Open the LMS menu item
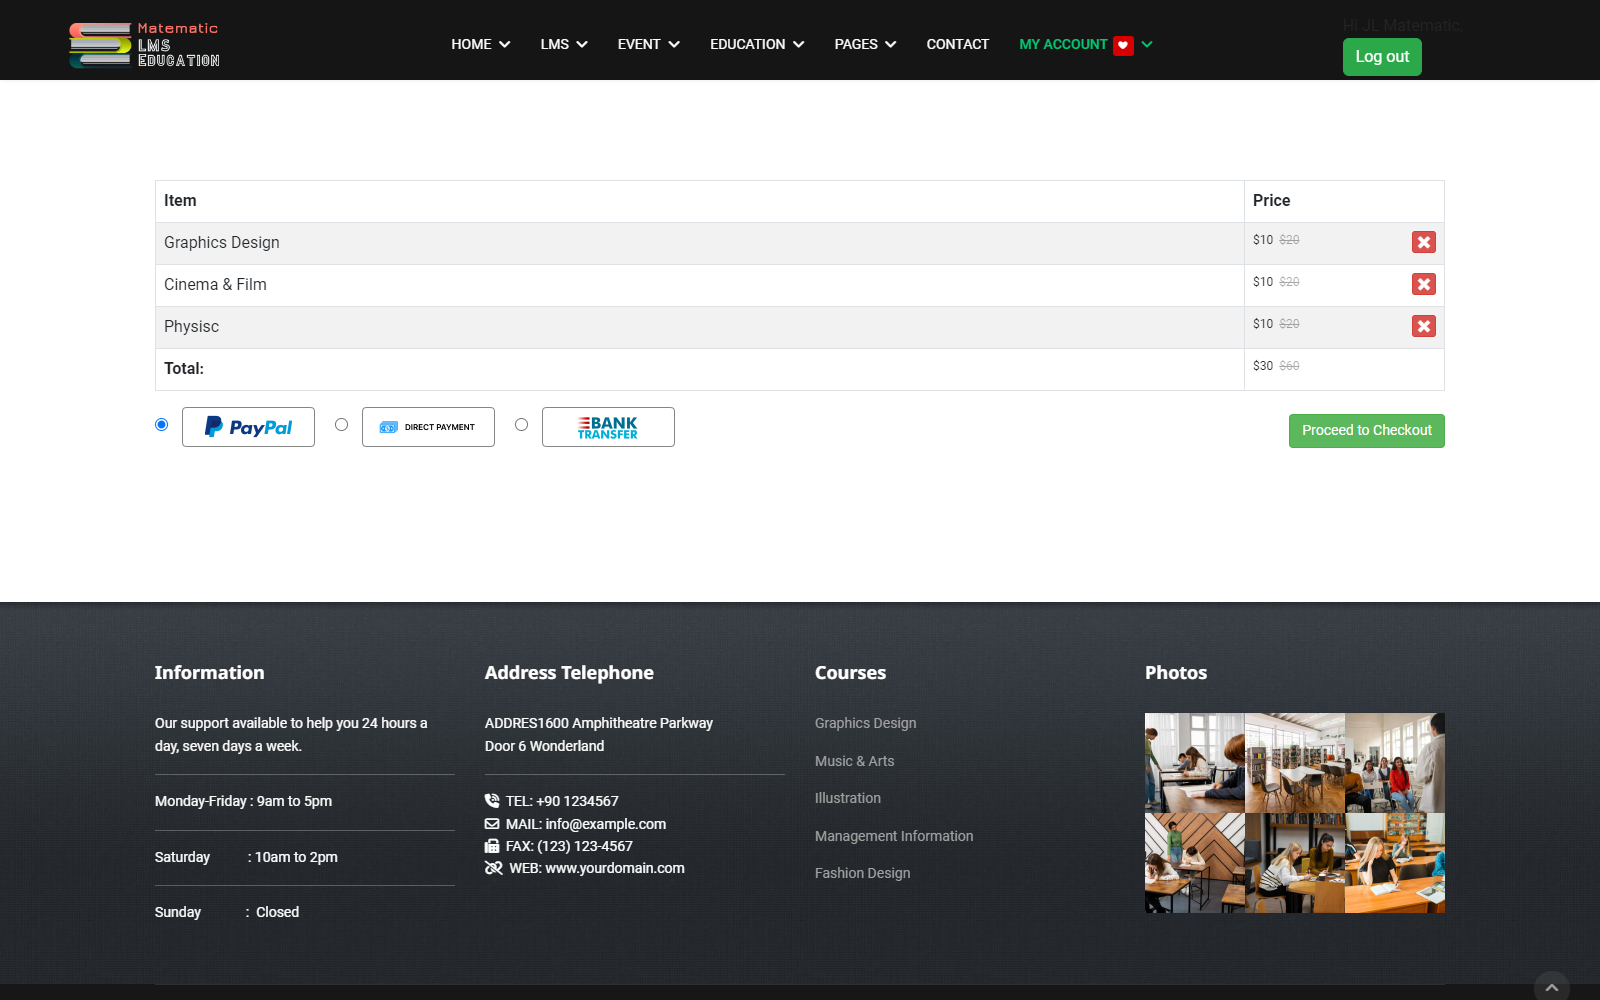1600x1000 pixels. point(563,44)
